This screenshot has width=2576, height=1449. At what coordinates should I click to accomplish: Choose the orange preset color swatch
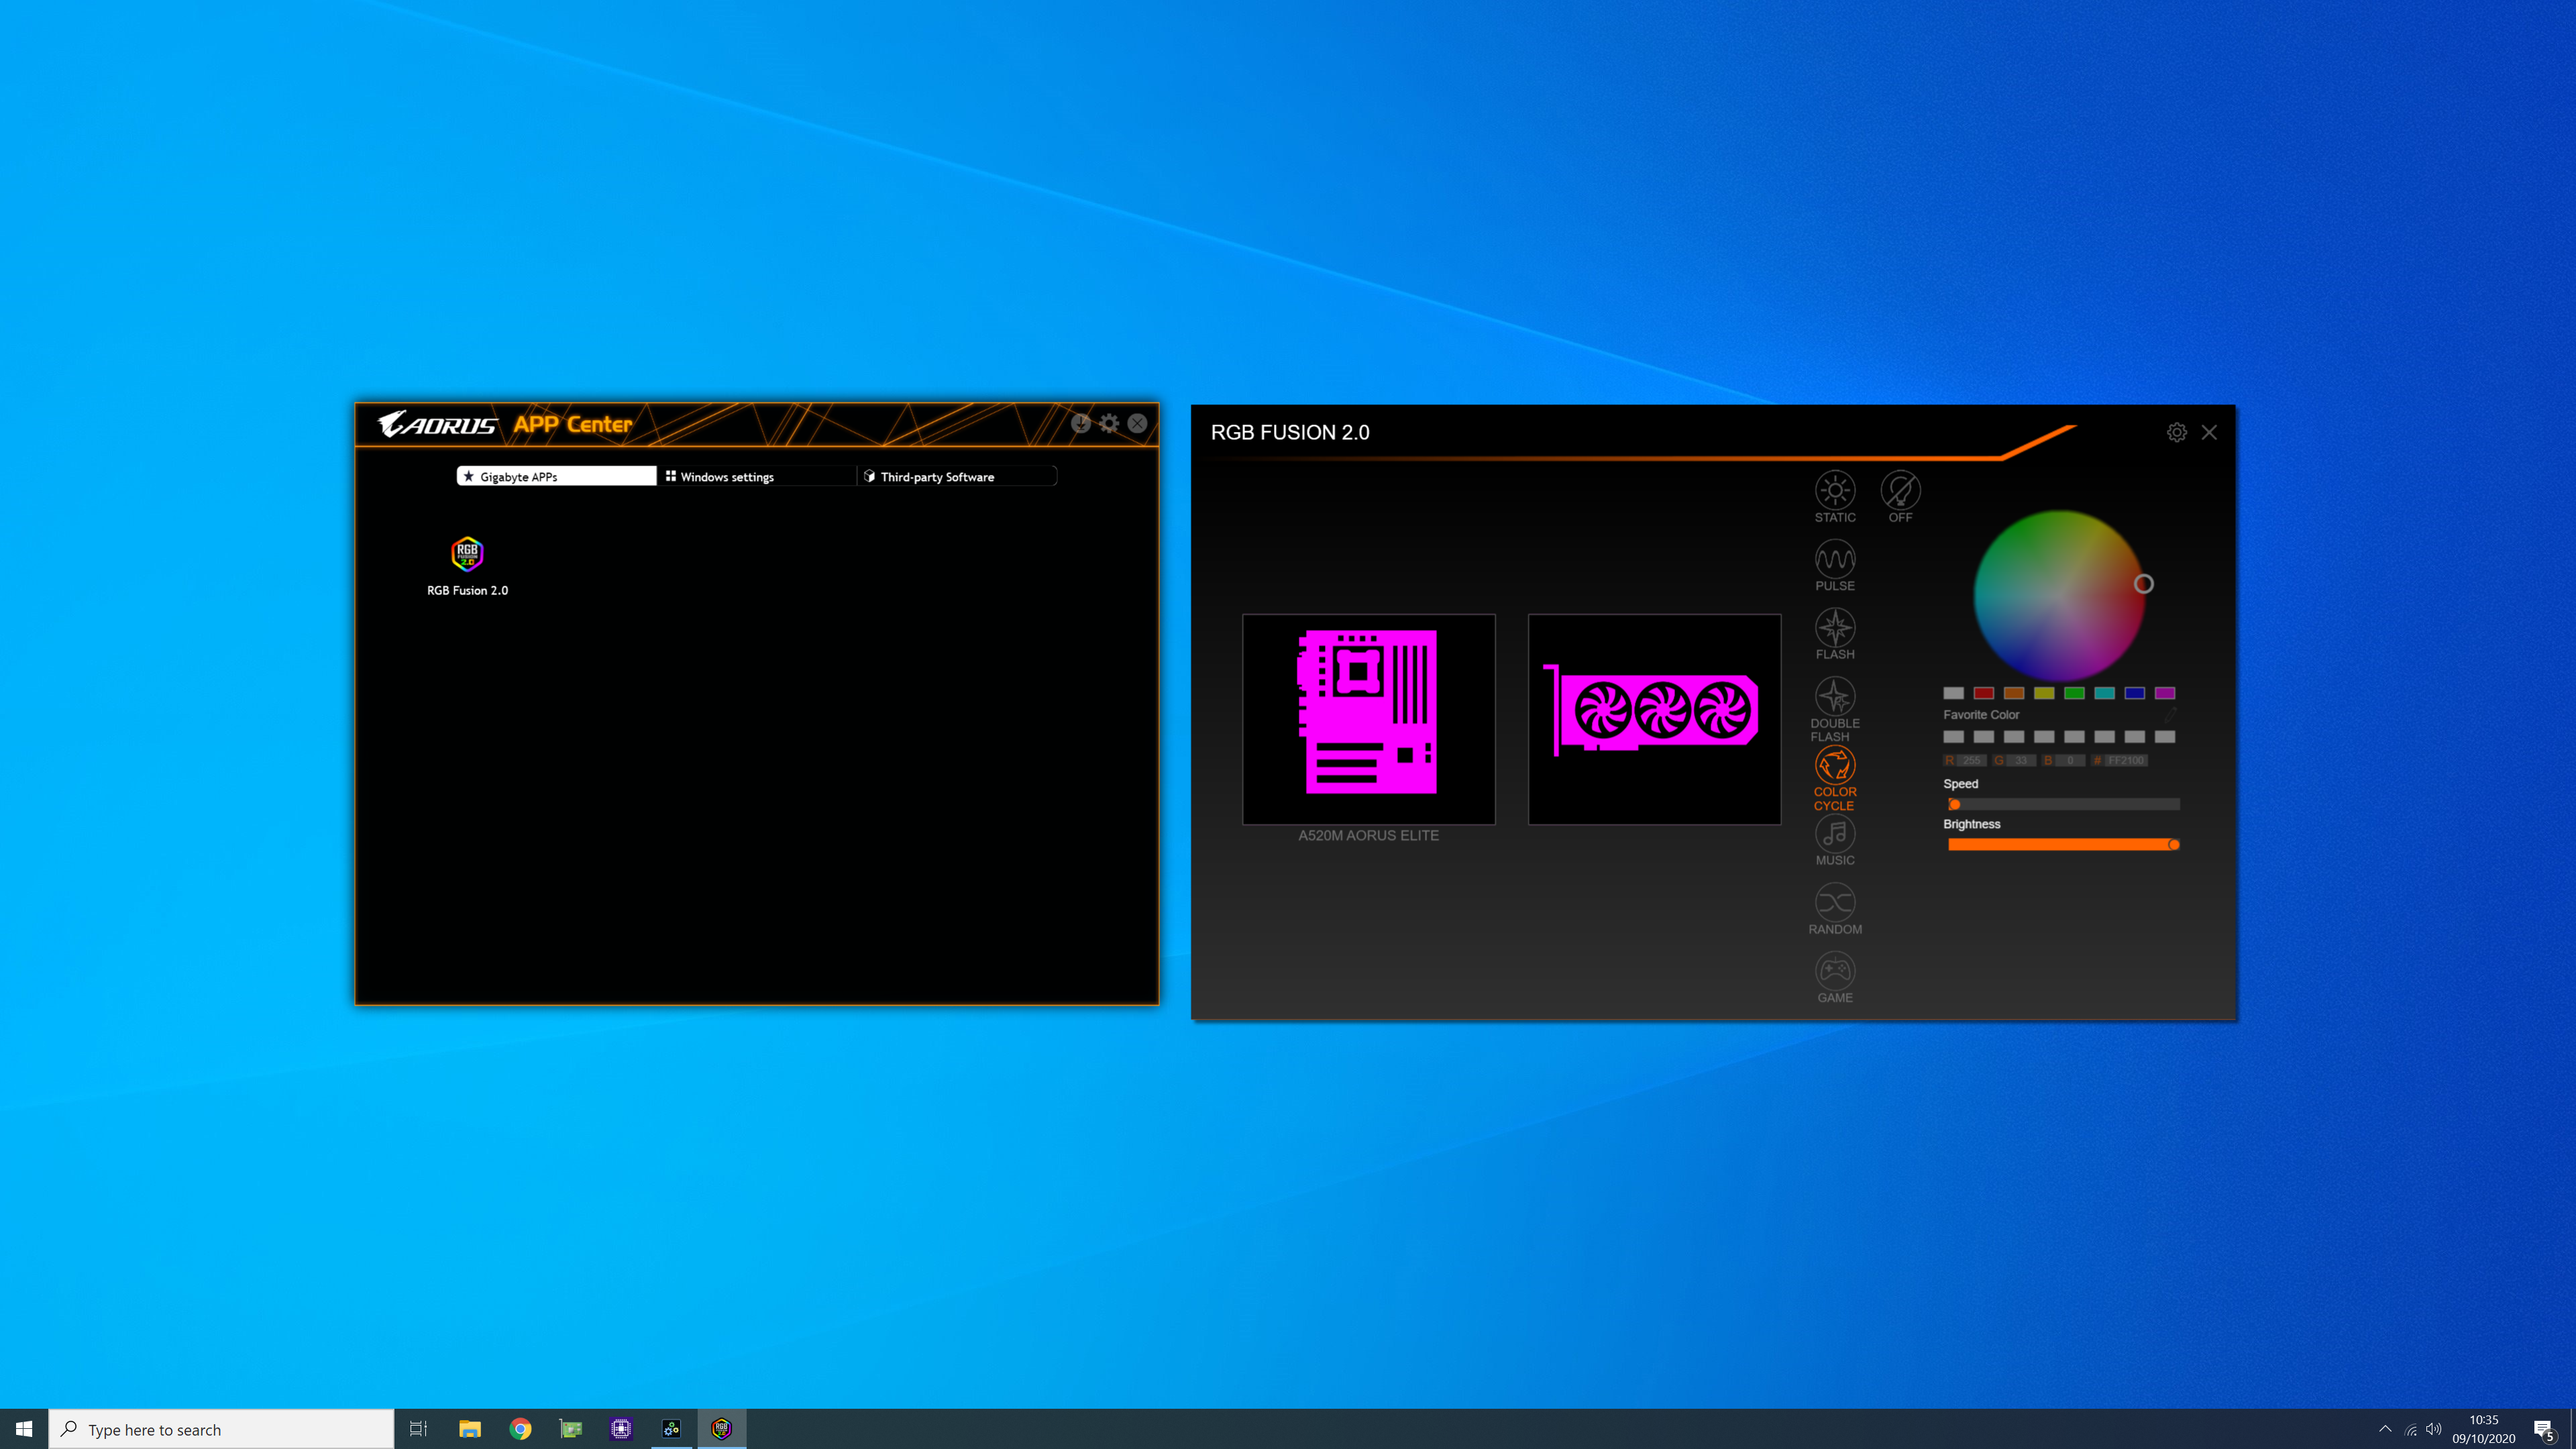pyautogui.click(x=2014, y=693)
